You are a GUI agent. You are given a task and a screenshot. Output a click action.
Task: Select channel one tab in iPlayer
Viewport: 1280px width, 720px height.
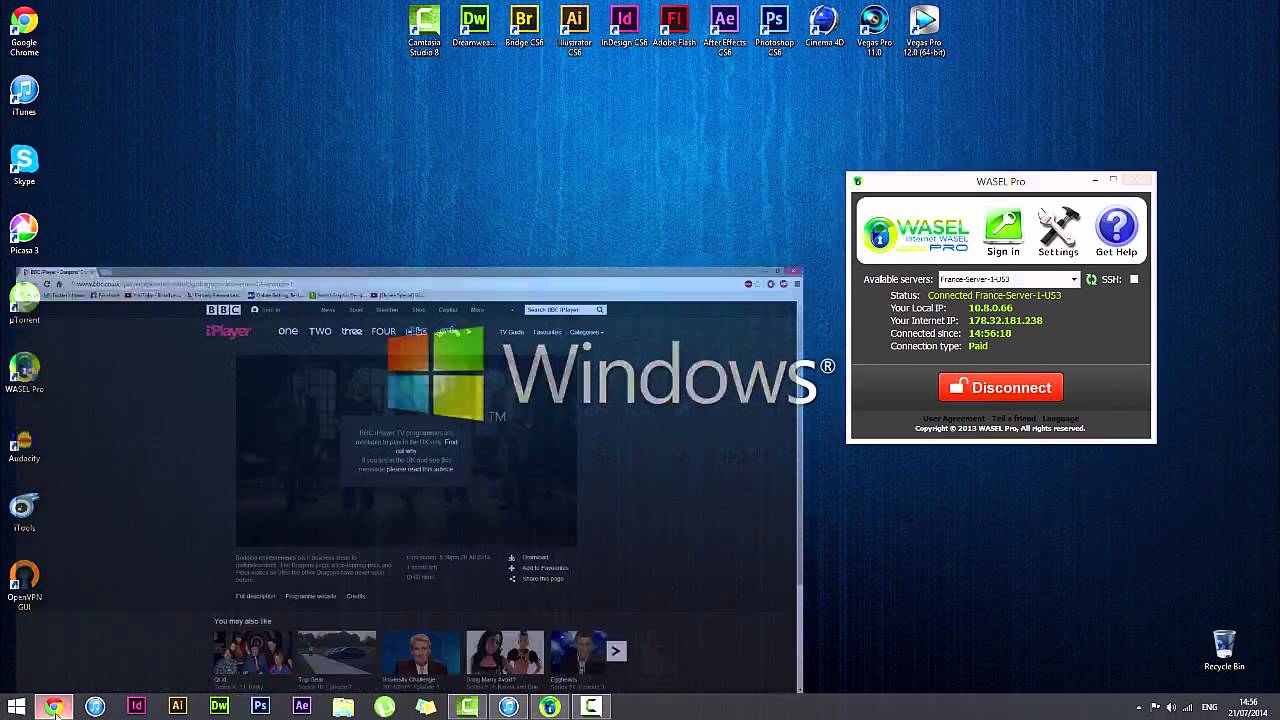tap(288, 331)
